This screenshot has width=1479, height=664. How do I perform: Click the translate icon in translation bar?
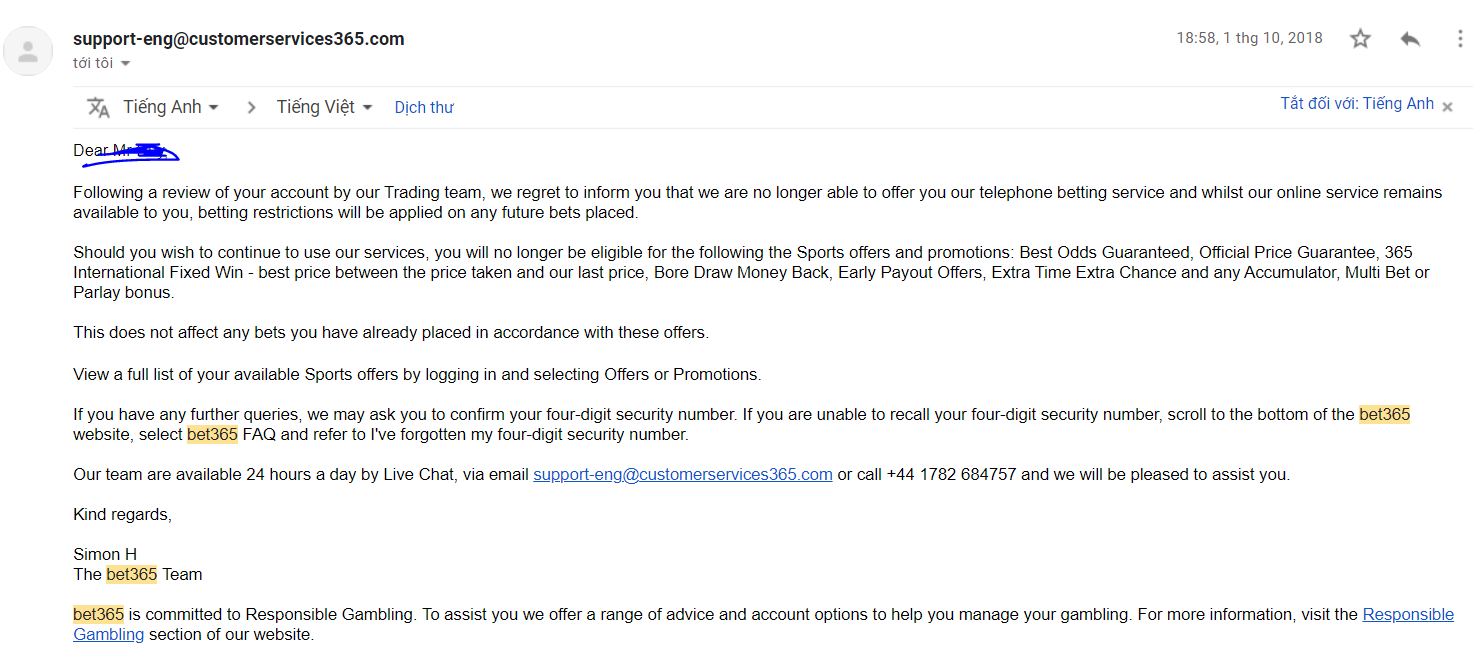(x=98, y=107)
